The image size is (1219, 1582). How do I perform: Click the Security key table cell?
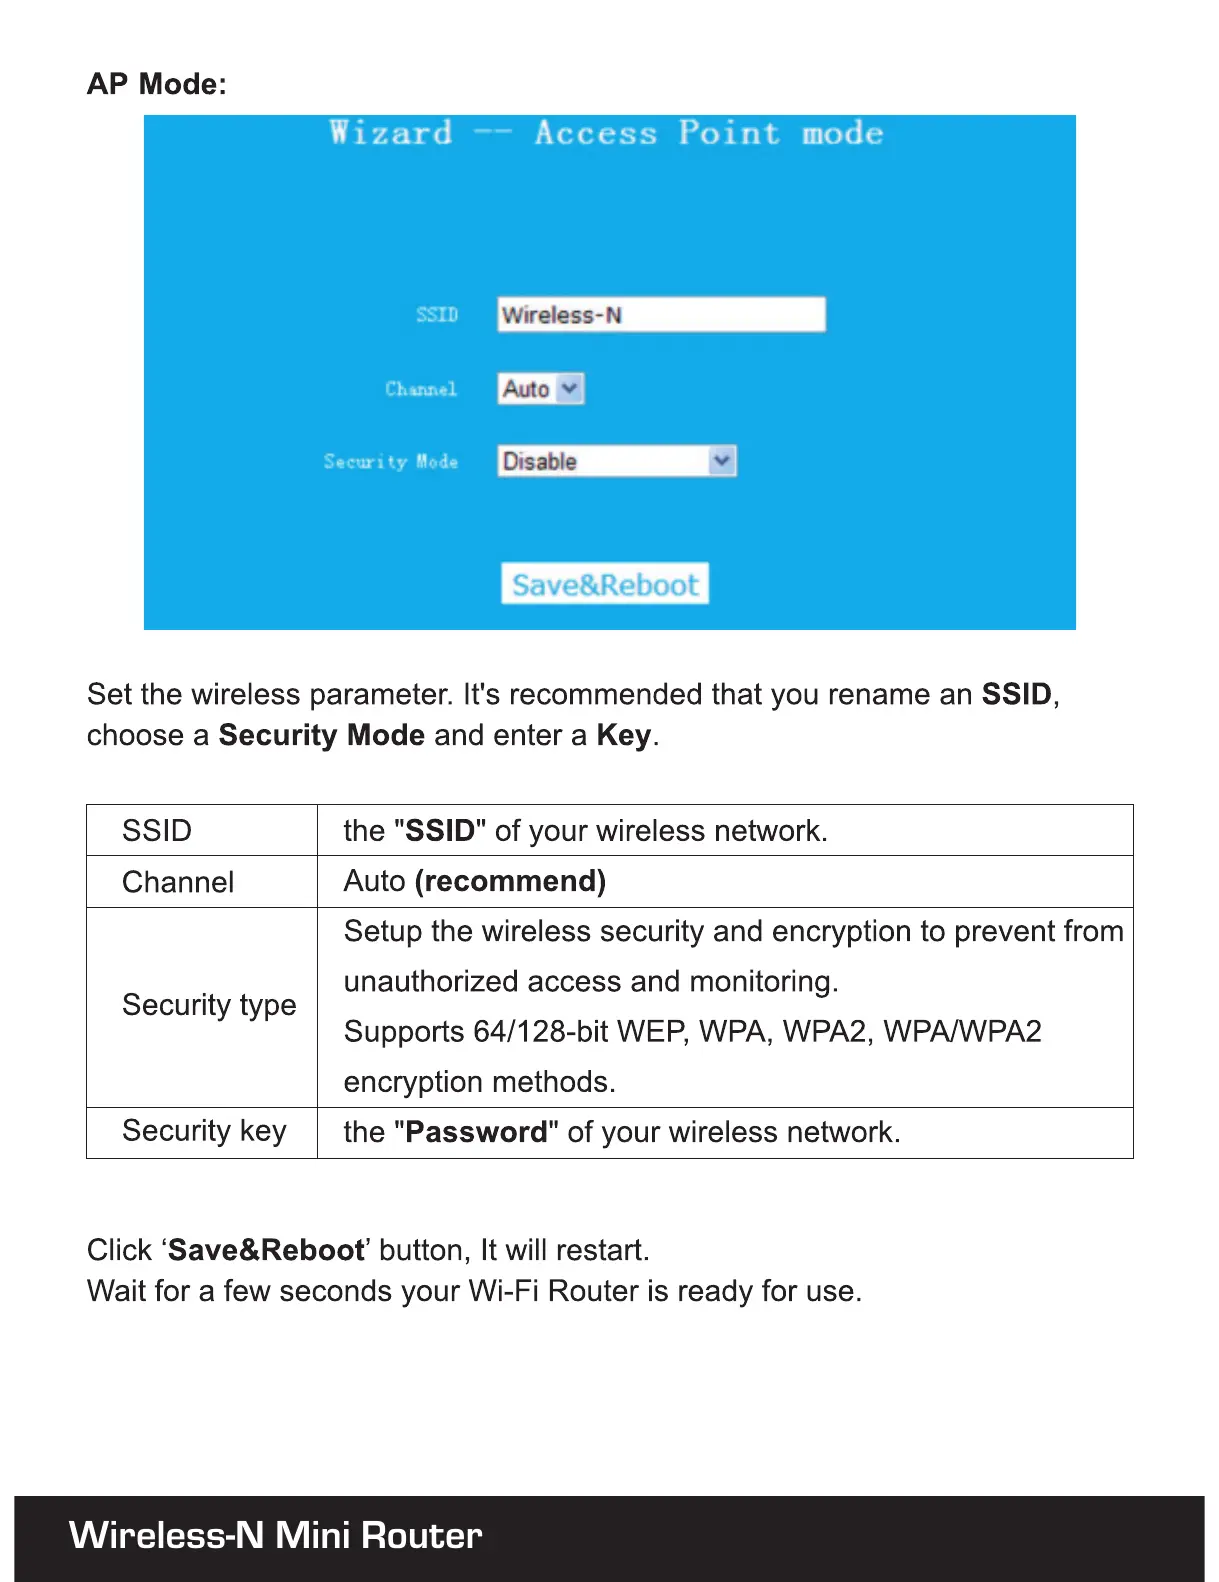point(204,1131)
